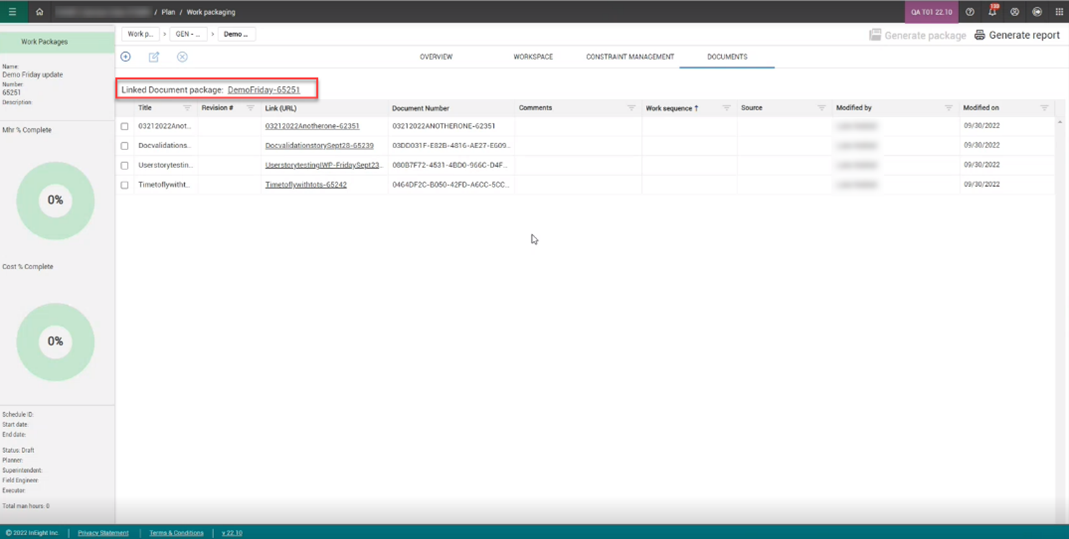Switch to the Constraint Management tab

click(x=630, y=57)
